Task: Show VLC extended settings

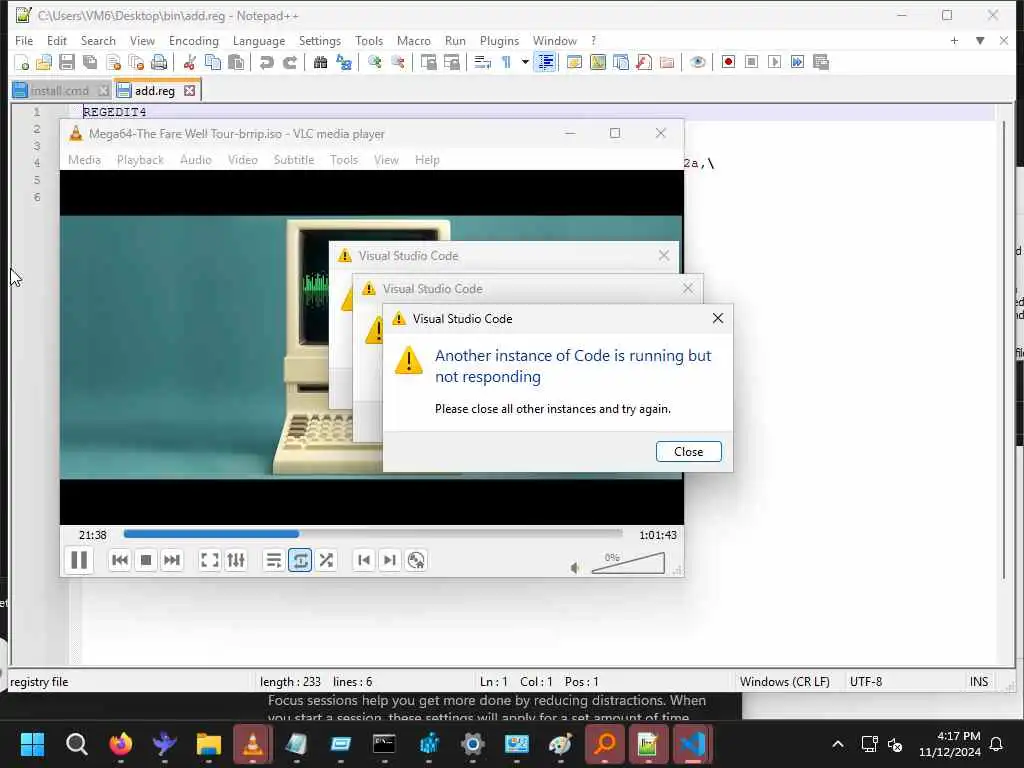Action: point(236,560)
